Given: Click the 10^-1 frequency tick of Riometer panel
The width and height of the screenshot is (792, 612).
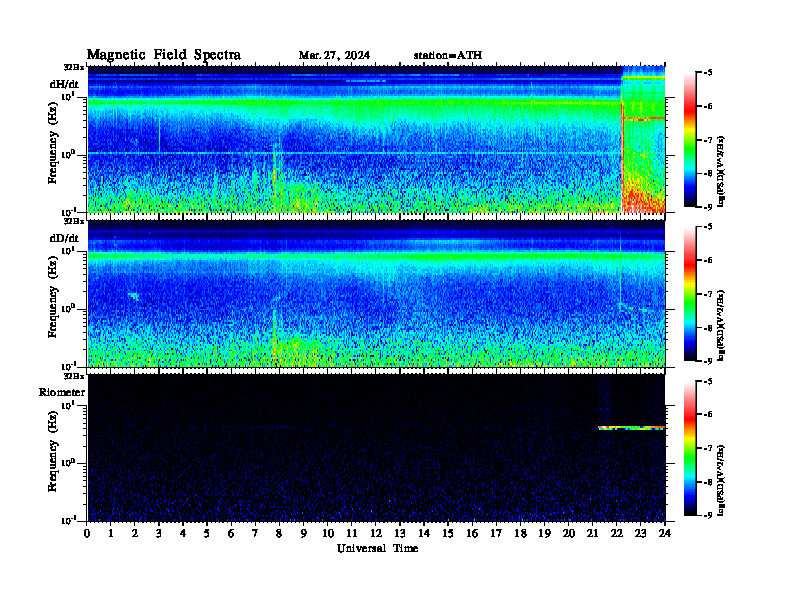Looking at the screenshot, I should pos(69,520).
